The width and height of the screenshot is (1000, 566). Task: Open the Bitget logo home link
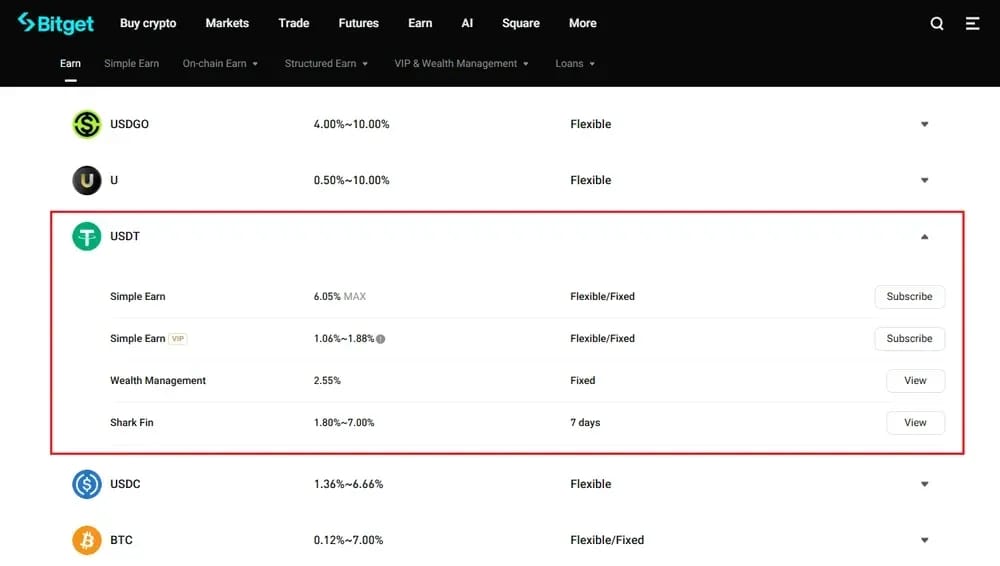(55, 23)
